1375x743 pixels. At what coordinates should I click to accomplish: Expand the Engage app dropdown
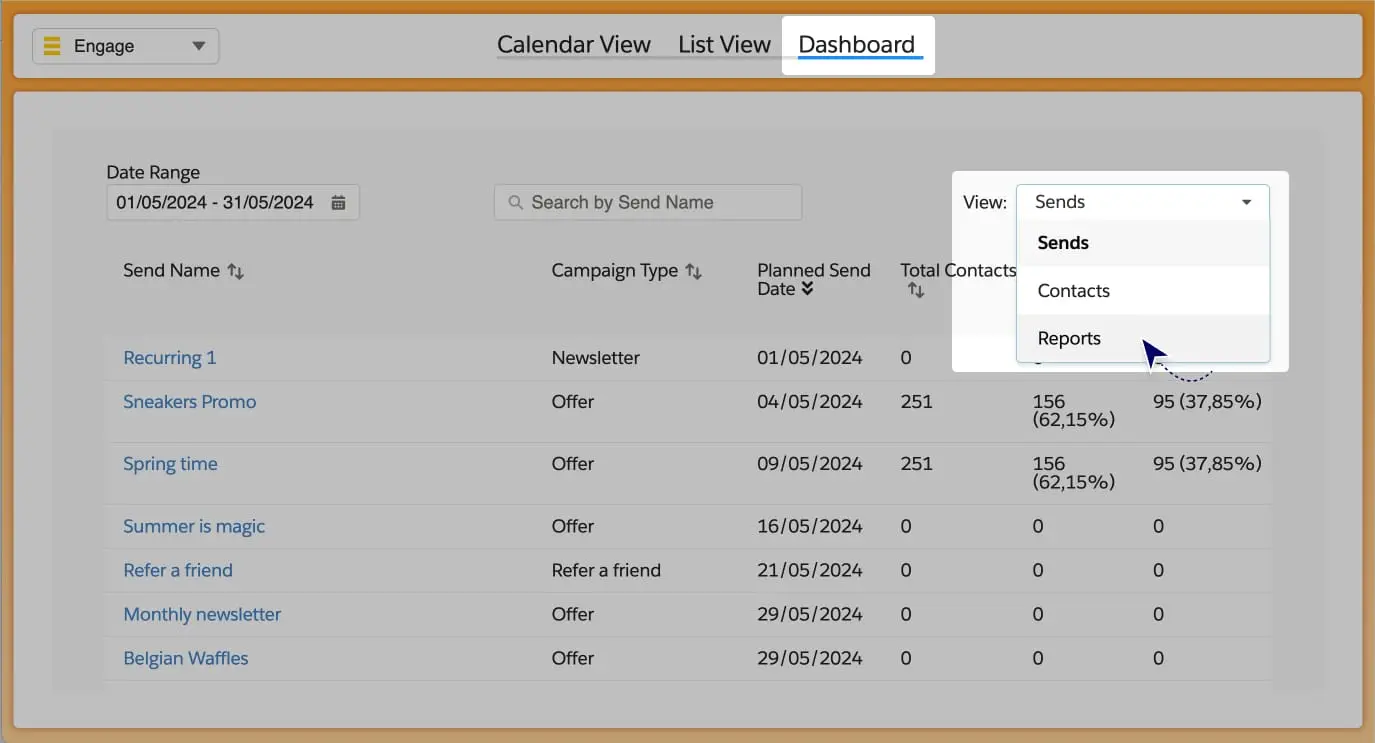tap(198, 46)
